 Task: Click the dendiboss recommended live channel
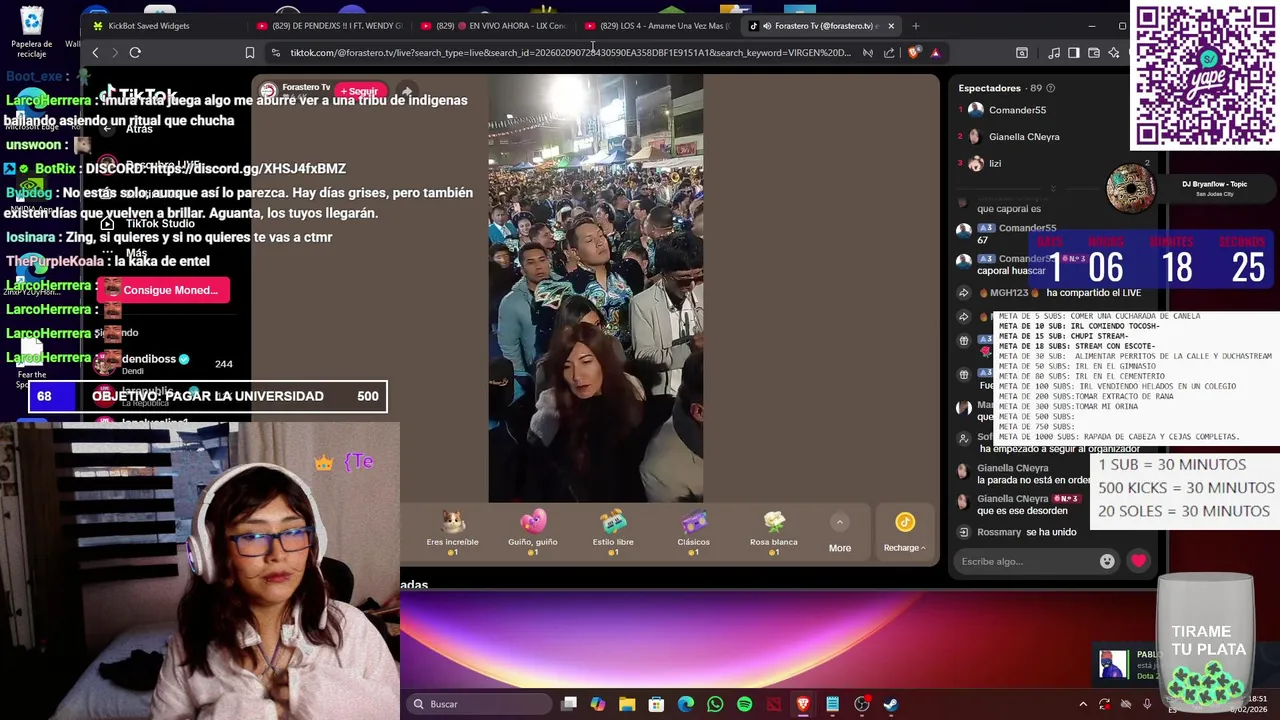(x=165, y=363)
